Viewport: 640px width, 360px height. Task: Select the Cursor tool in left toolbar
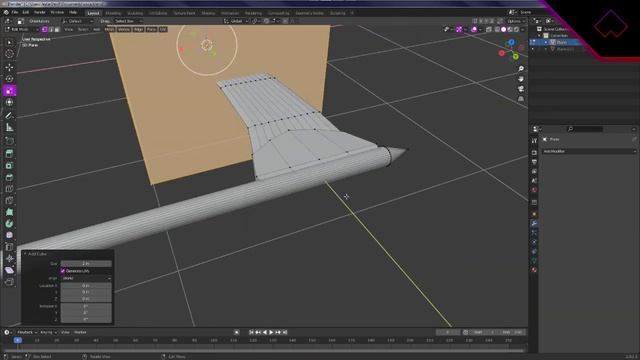click(x=9, y=54)
